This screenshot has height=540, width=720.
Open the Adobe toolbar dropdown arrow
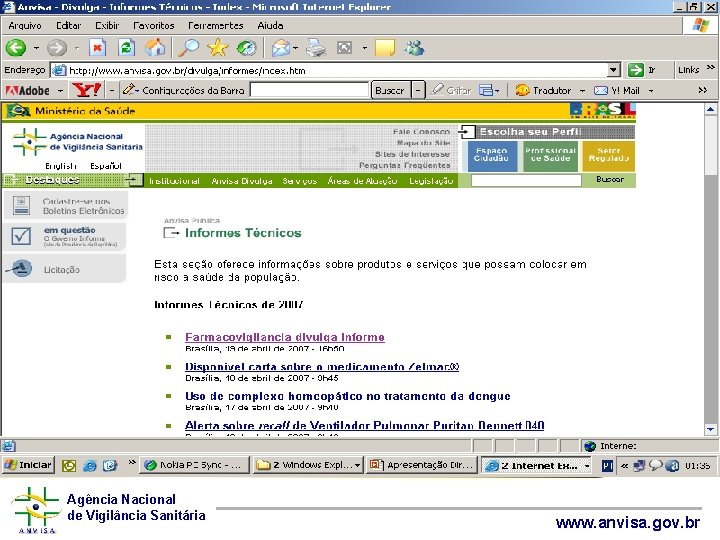coord(60,90)
